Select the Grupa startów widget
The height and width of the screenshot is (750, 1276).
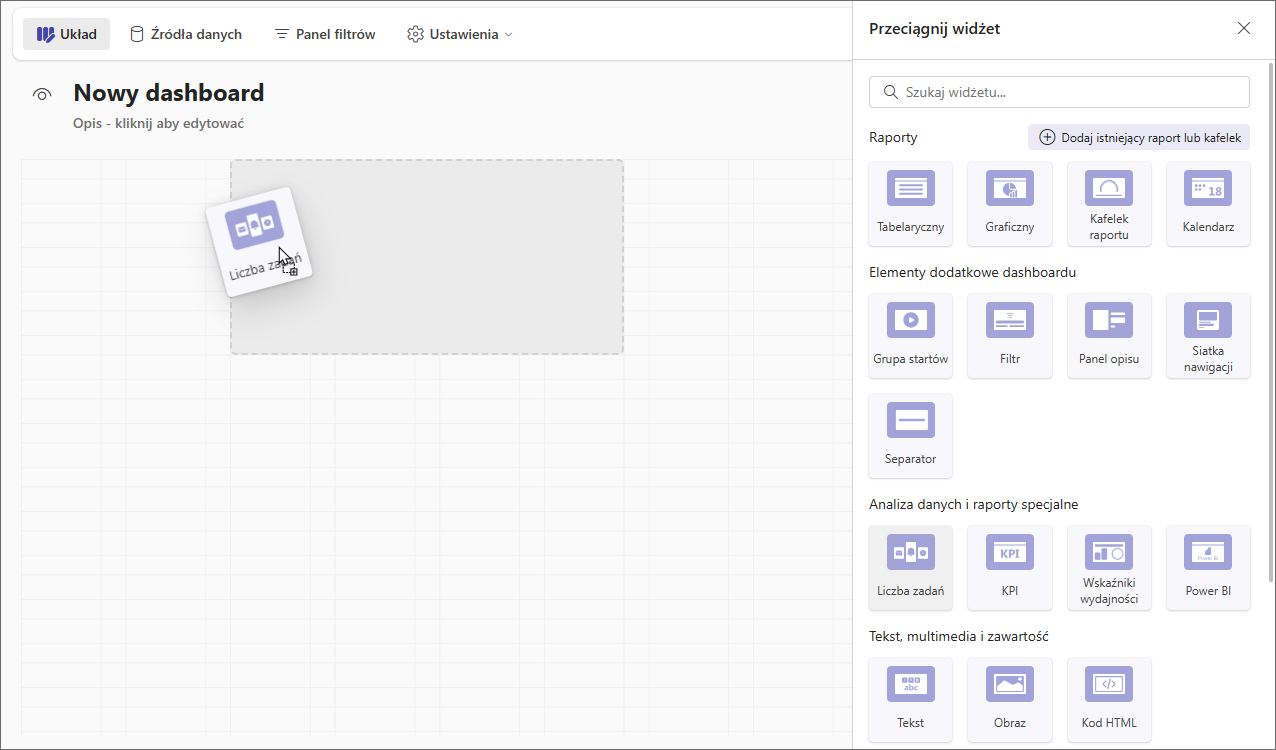(910, 336)
